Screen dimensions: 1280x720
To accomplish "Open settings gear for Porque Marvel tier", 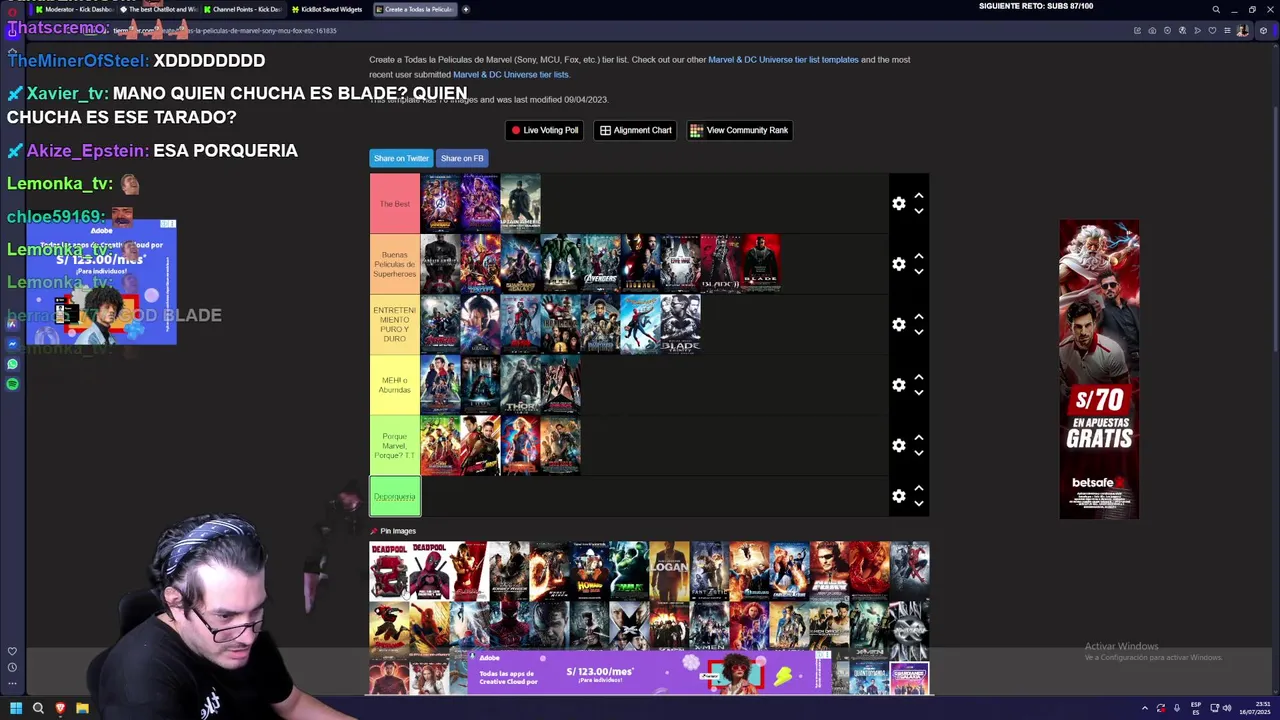I will coord(898,445).
